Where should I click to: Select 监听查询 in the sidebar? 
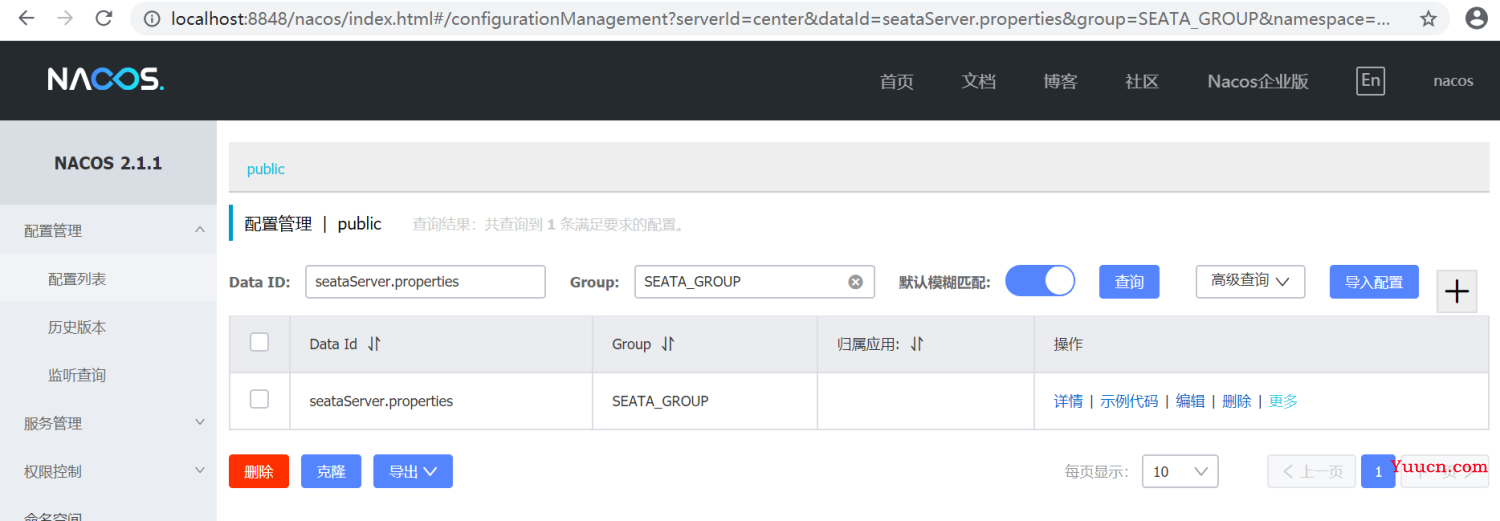click(x=108, y=375)
